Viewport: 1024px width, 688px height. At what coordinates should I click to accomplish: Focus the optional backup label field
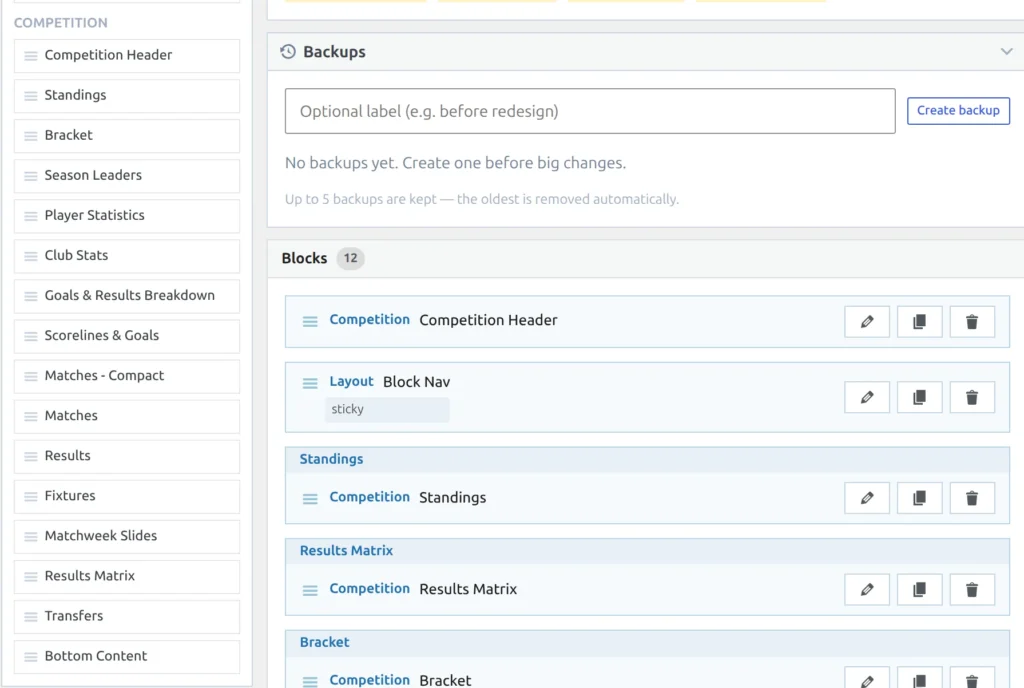(590, 111)
